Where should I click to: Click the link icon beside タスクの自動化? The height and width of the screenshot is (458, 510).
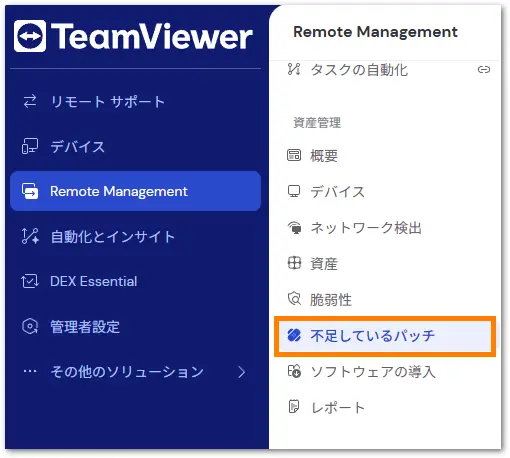(483, 70)
